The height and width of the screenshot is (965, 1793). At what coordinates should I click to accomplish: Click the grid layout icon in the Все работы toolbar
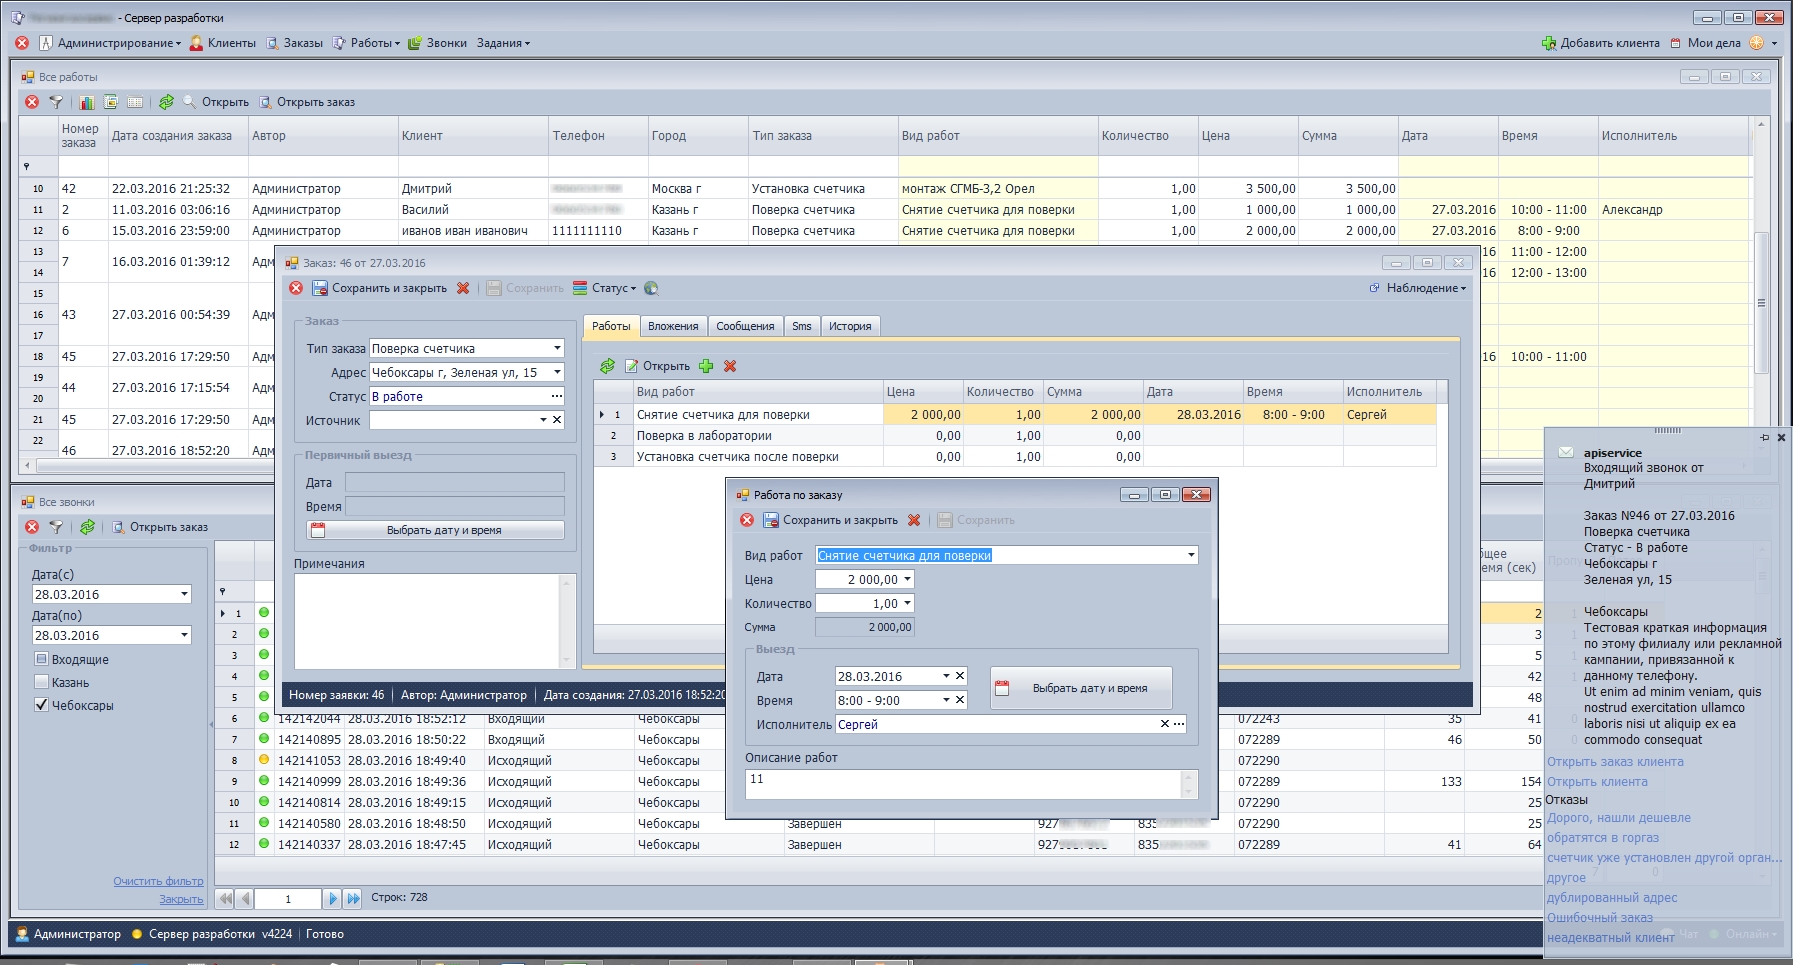[135, 102]
